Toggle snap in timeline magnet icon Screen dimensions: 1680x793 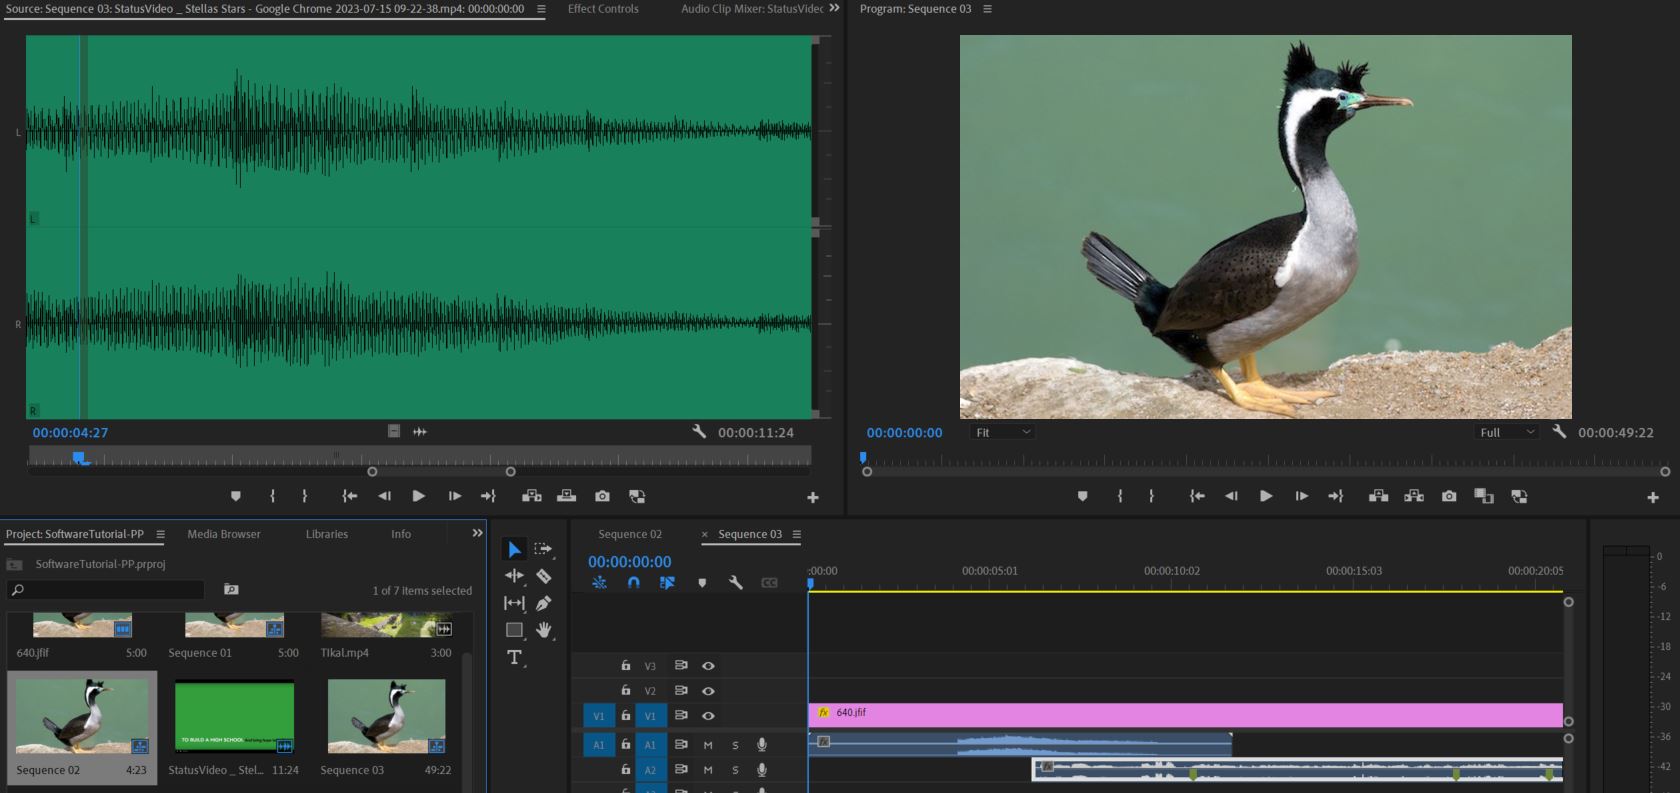point(633,583)
